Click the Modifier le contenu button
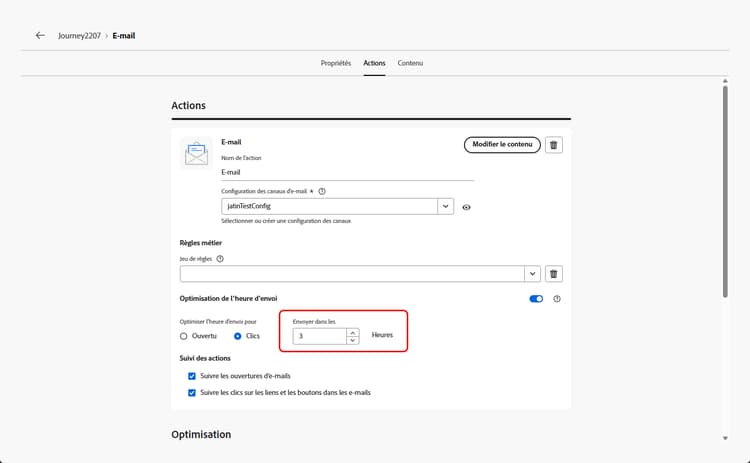The width and height of the screenshot is (750, 463). click(x=502, y=144)
